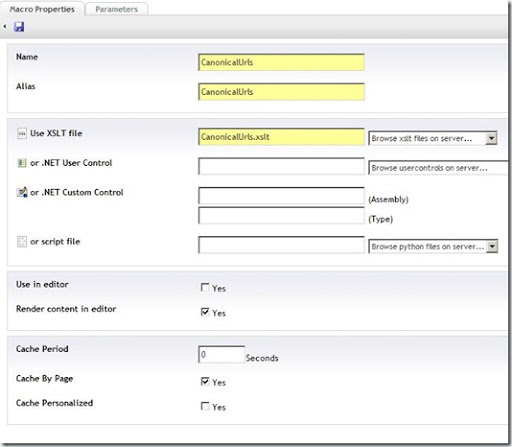Click the XSLT file icon
This screenshot has height=447, width=512.
(22, 134)
